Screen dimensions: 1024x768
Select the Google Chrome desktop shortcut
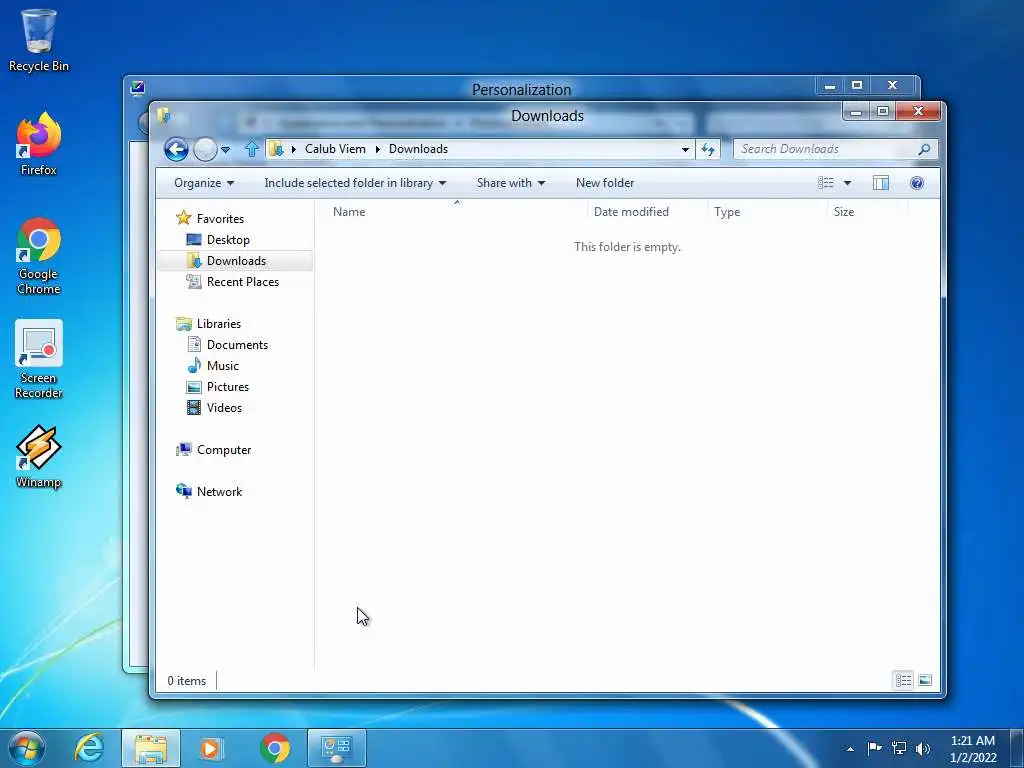(x=39, y=256)
